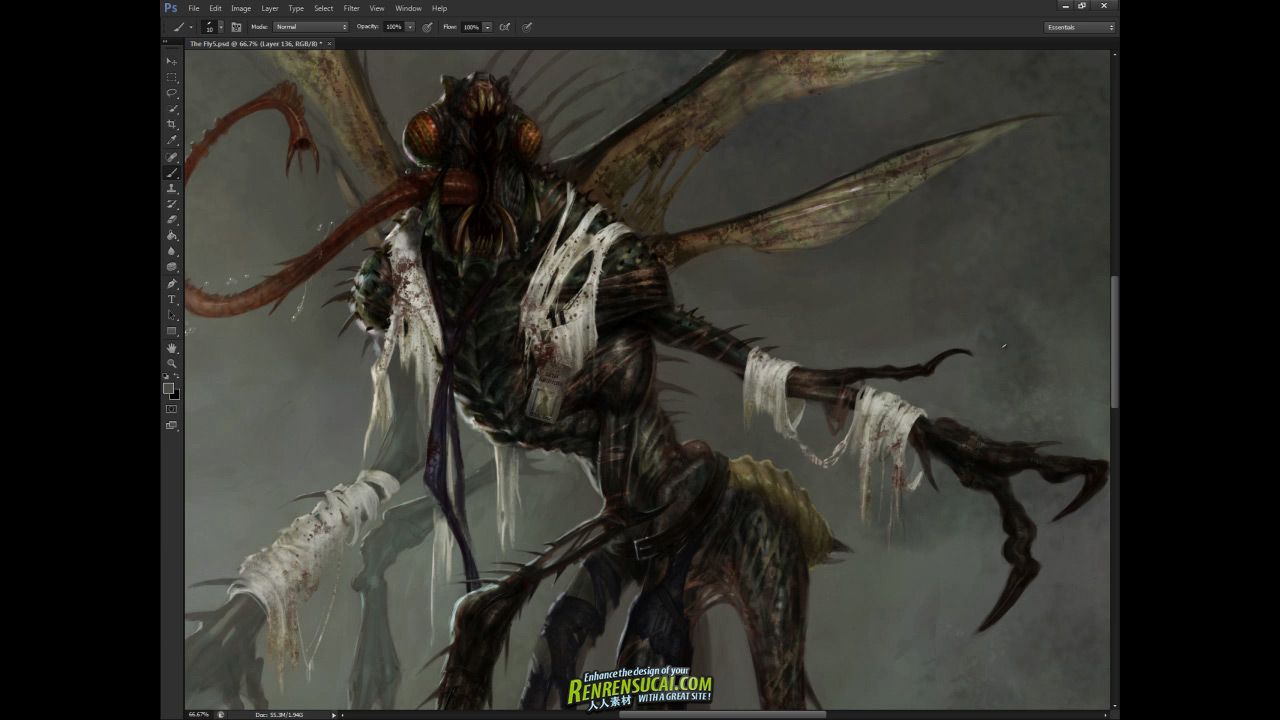The height and width of the screenshot is (720, 1280).
Task: Open the View menu
Action: click(x=377, y=8)
